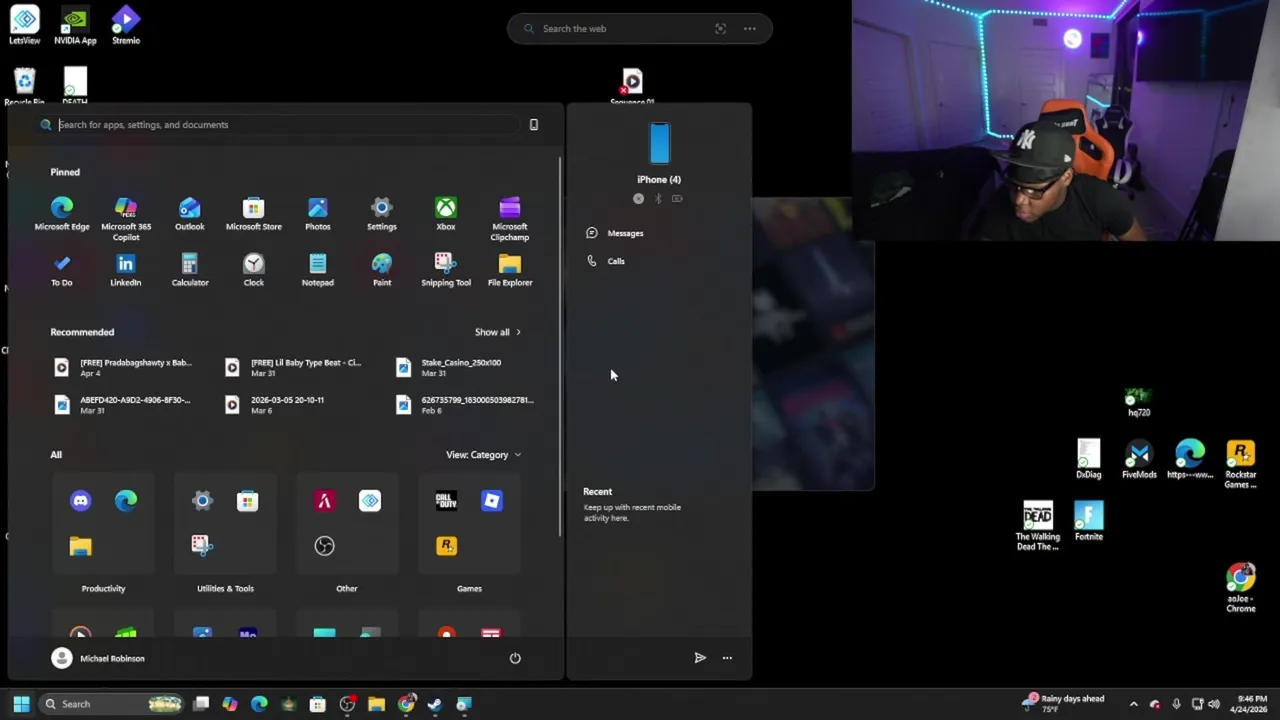The height and width of the screenshot is (720, 1280).
Task: Open Michael Robinson account menu
Action: 98,658
